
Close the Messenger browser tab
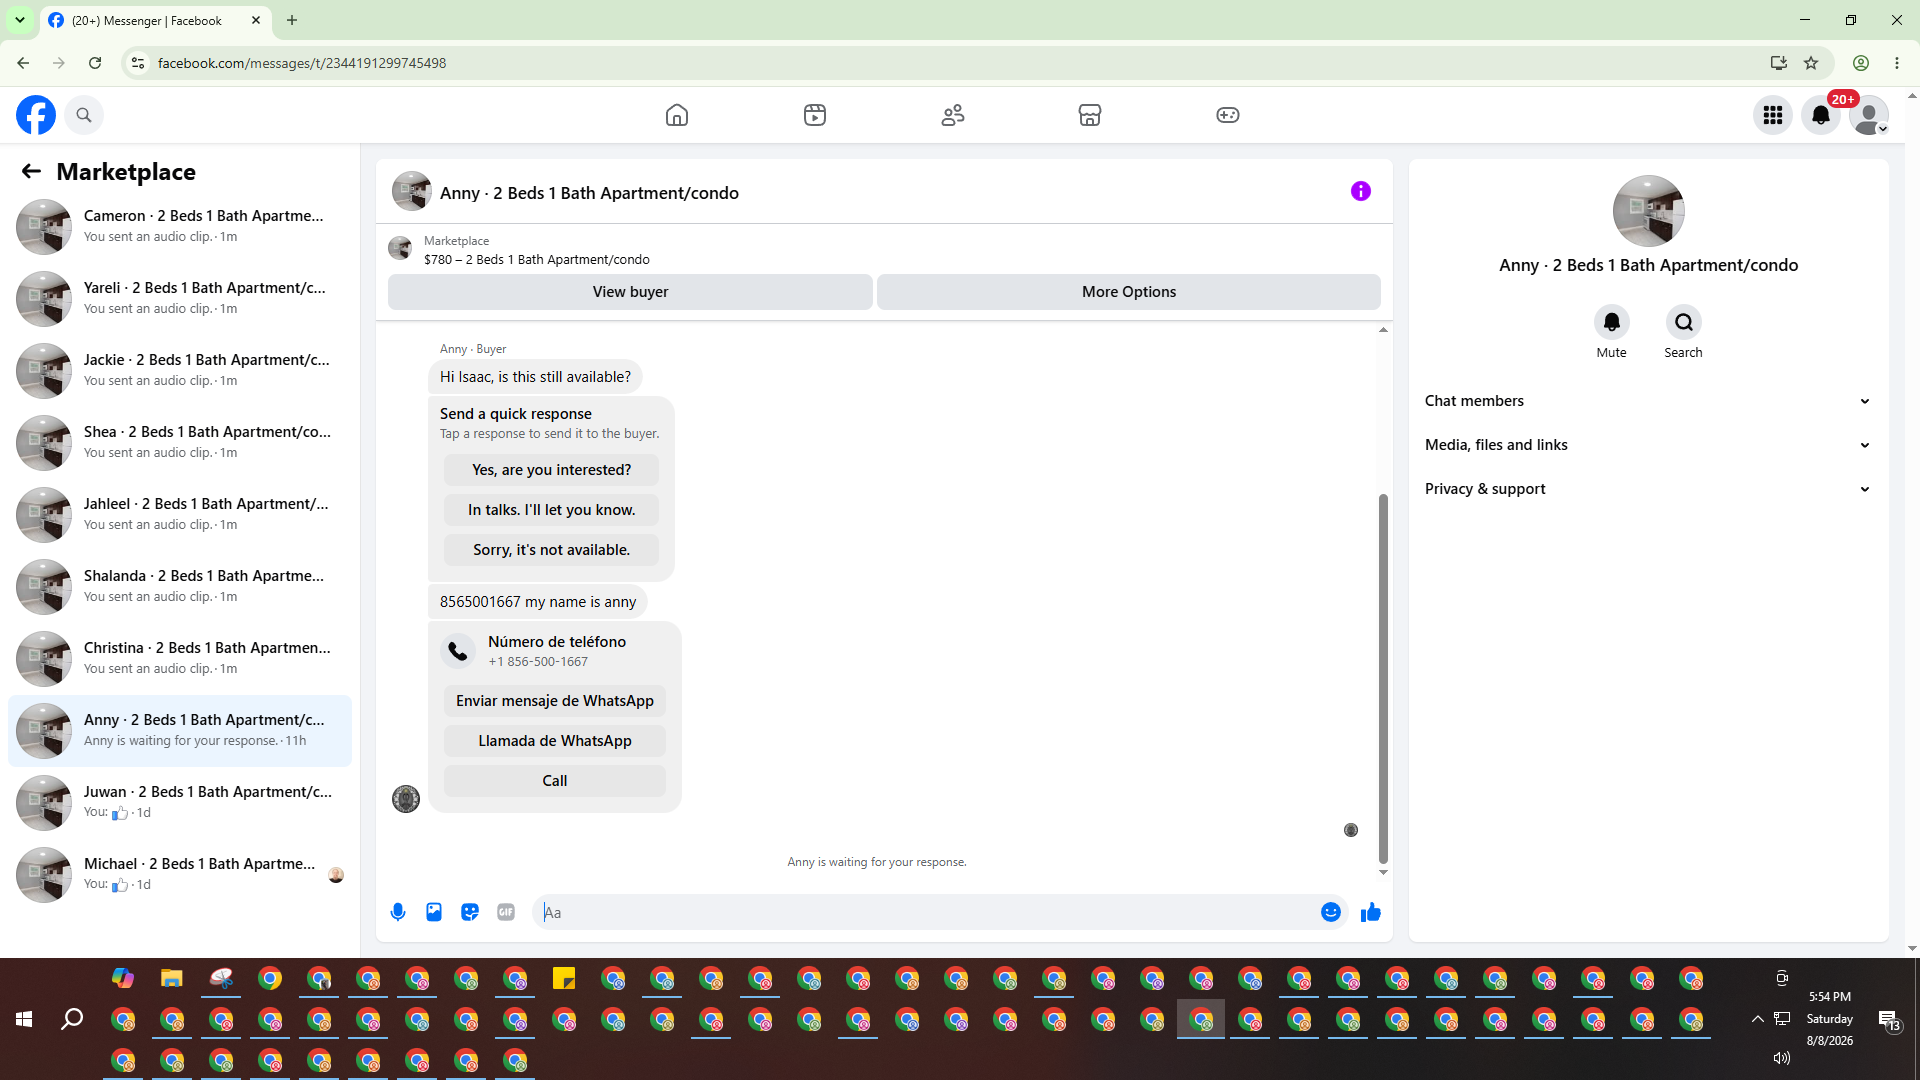(x=256, y=20)
